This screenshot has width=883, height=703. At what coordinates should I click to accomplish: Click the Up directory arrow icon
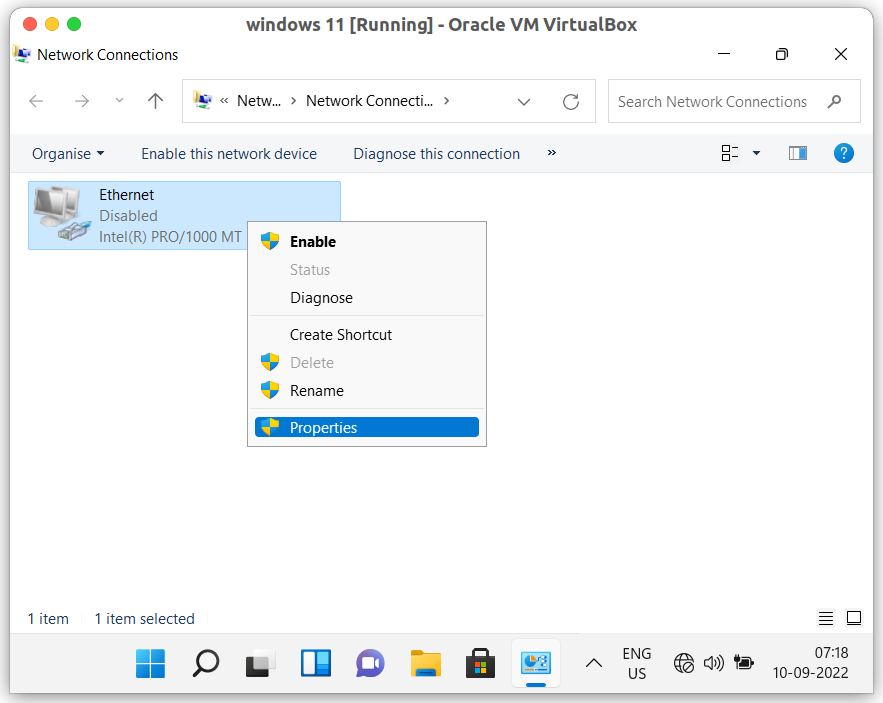[155, 101]
